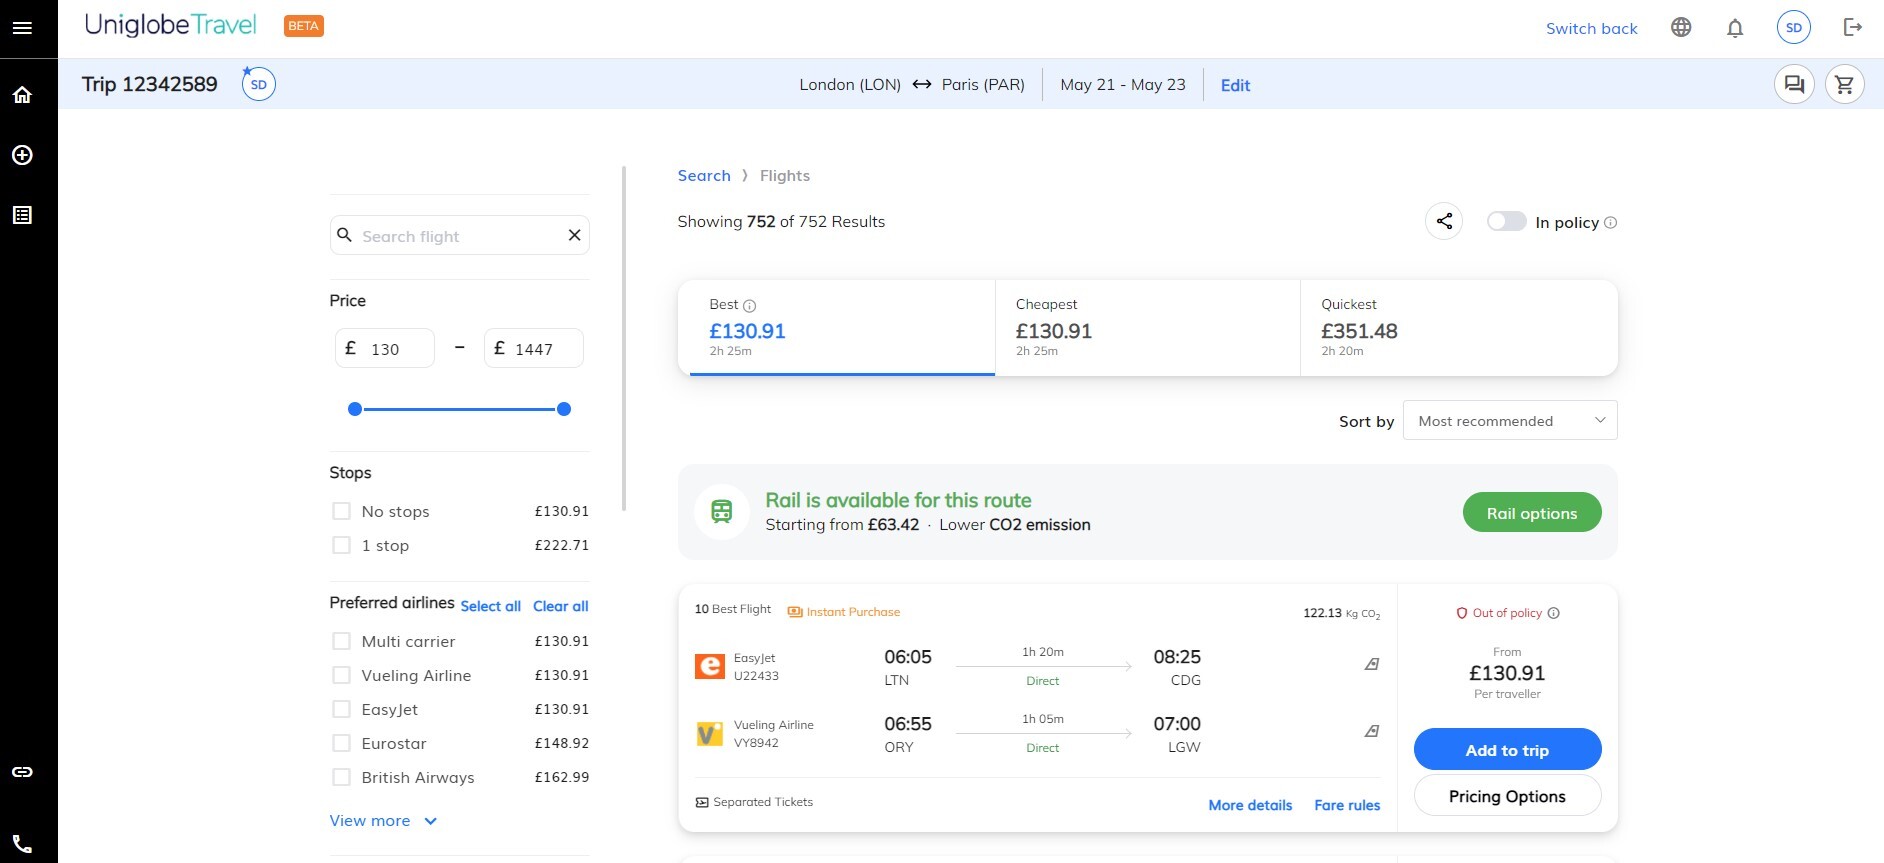
Task: Enable the British Airways checkbox
Action: tap(342, 778)
